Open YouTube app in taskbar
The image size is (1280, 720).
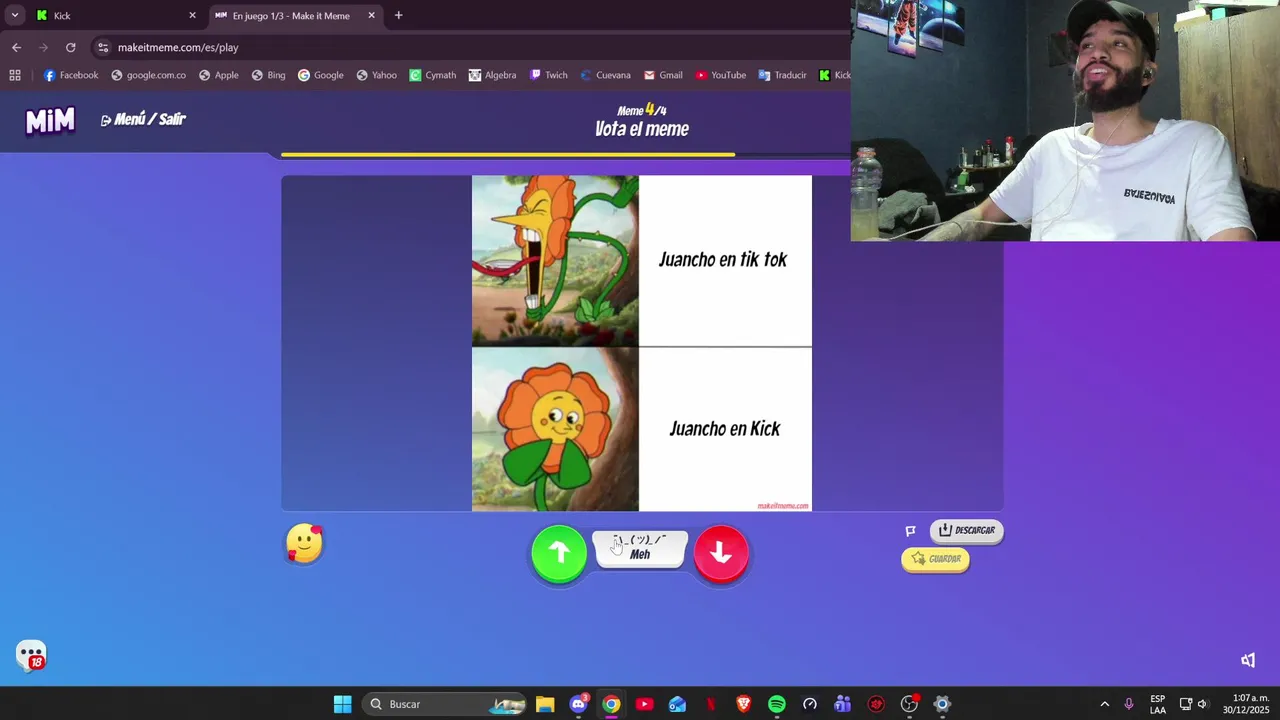644,704
